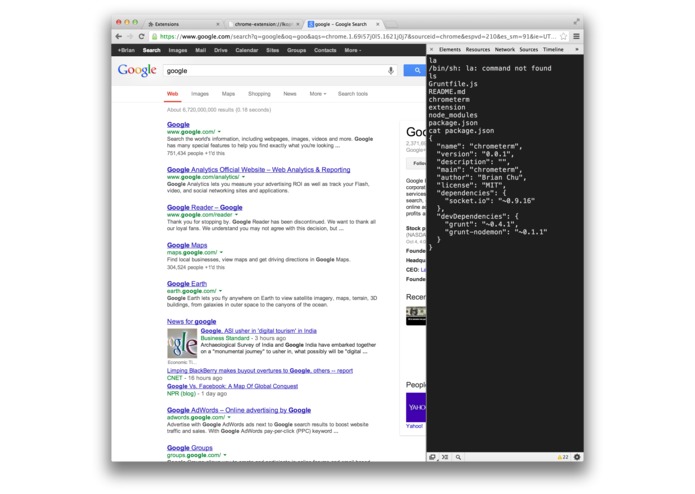Show more DevTools tabs with chevron
The image size is (695, 494).
[x=577, y=50]
